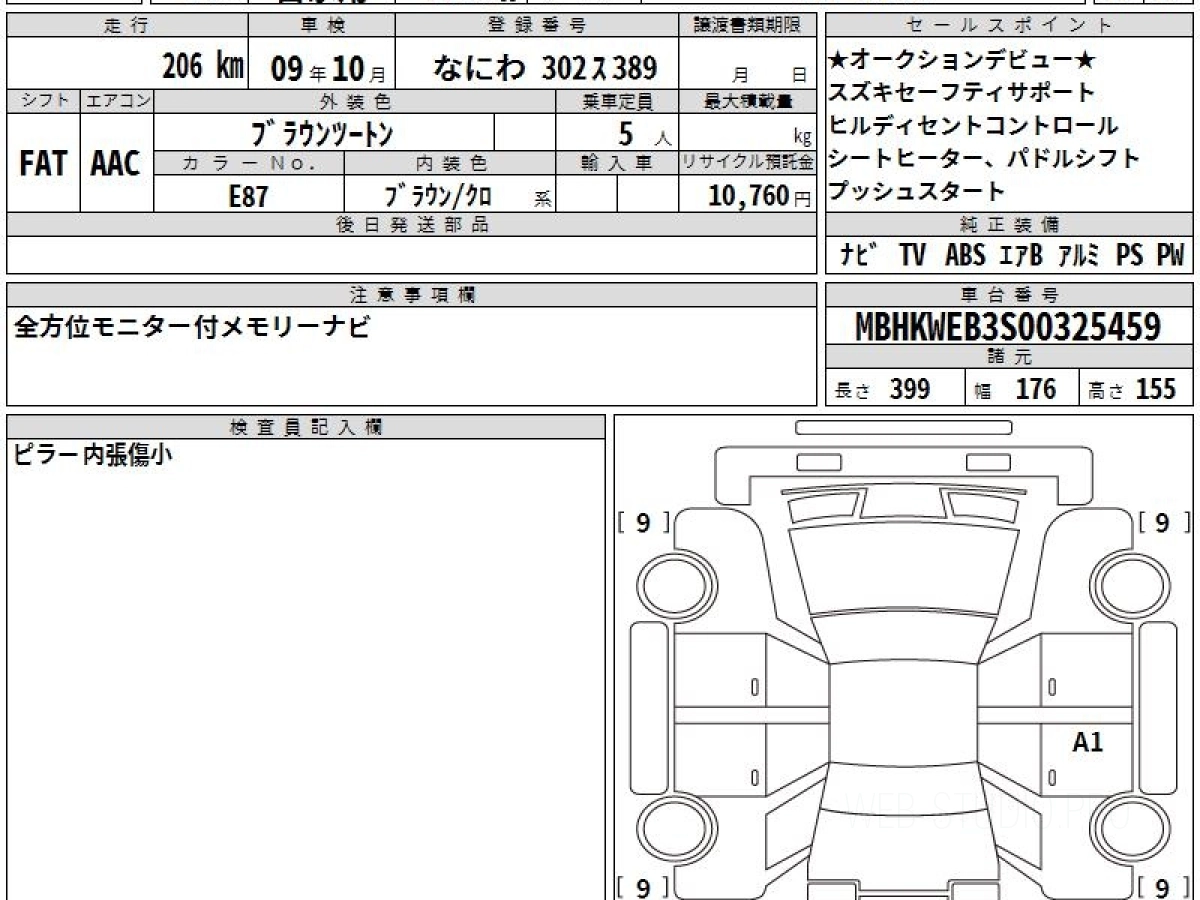This screenshot has width=1200, height=900.
Task: Click the seating capacity 5 人
Action: 645,132
